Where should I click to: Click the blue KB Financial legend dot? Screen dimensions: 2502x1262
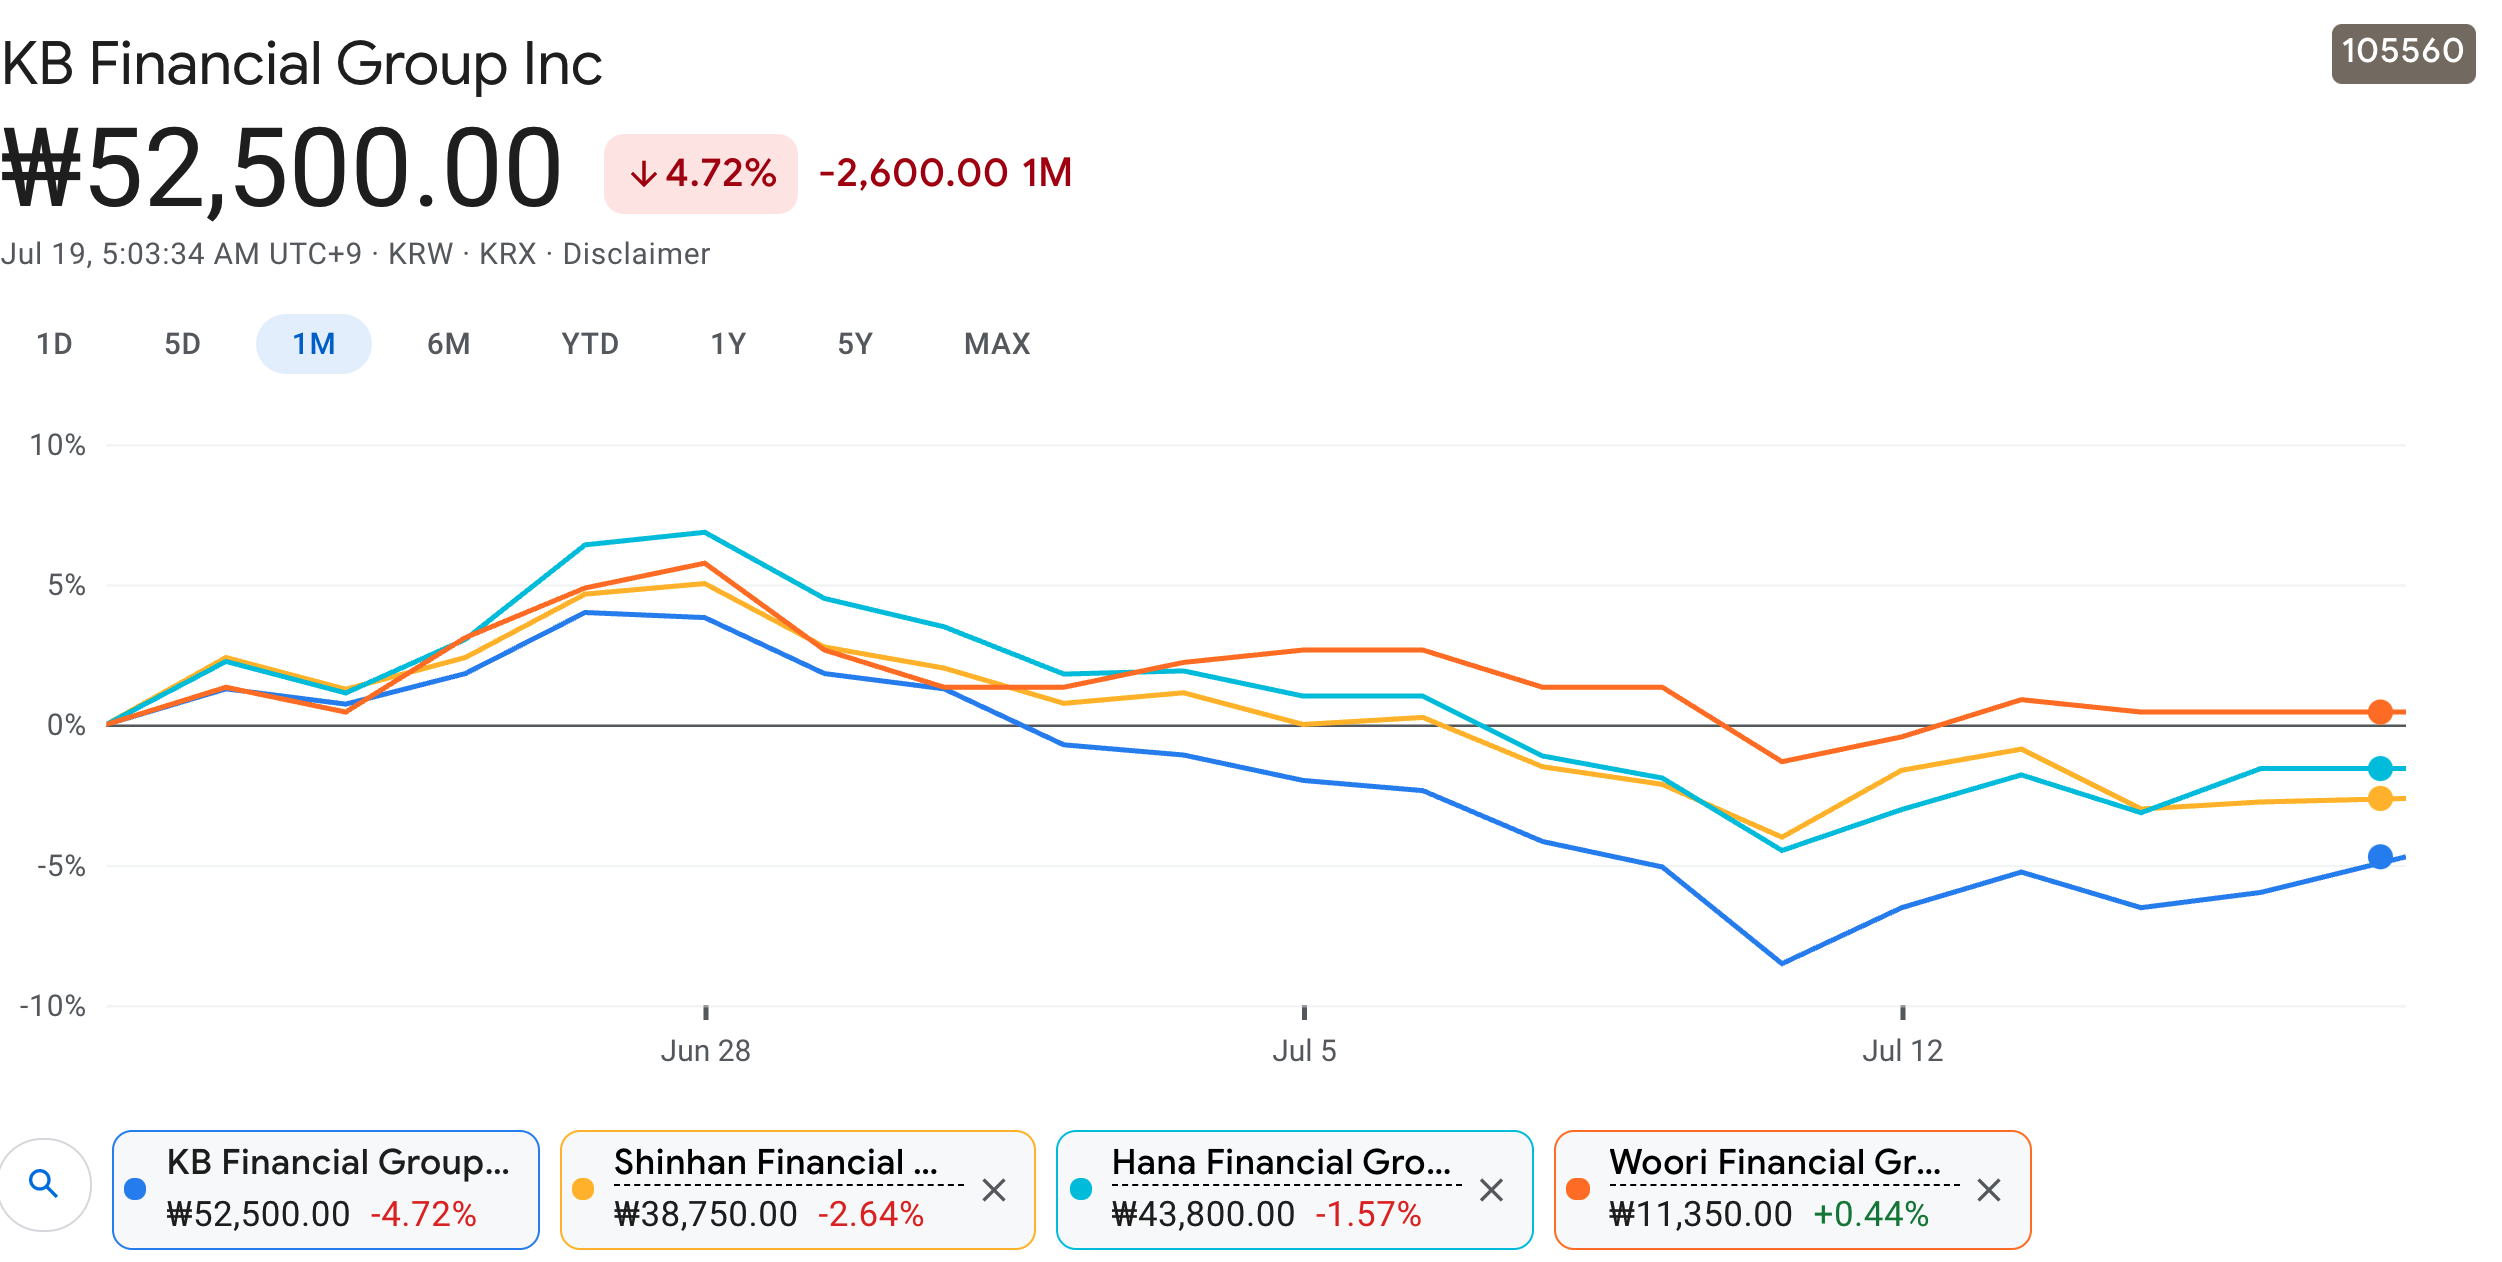click(135, 1189)
